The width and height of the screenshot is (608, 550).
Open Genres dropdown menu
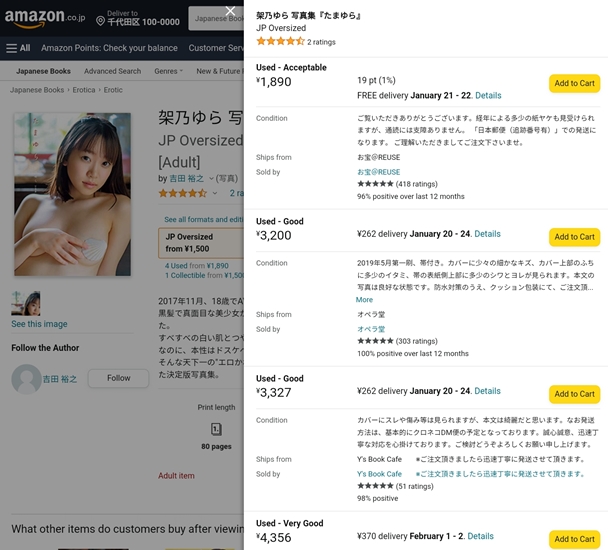tap(168, 71)
